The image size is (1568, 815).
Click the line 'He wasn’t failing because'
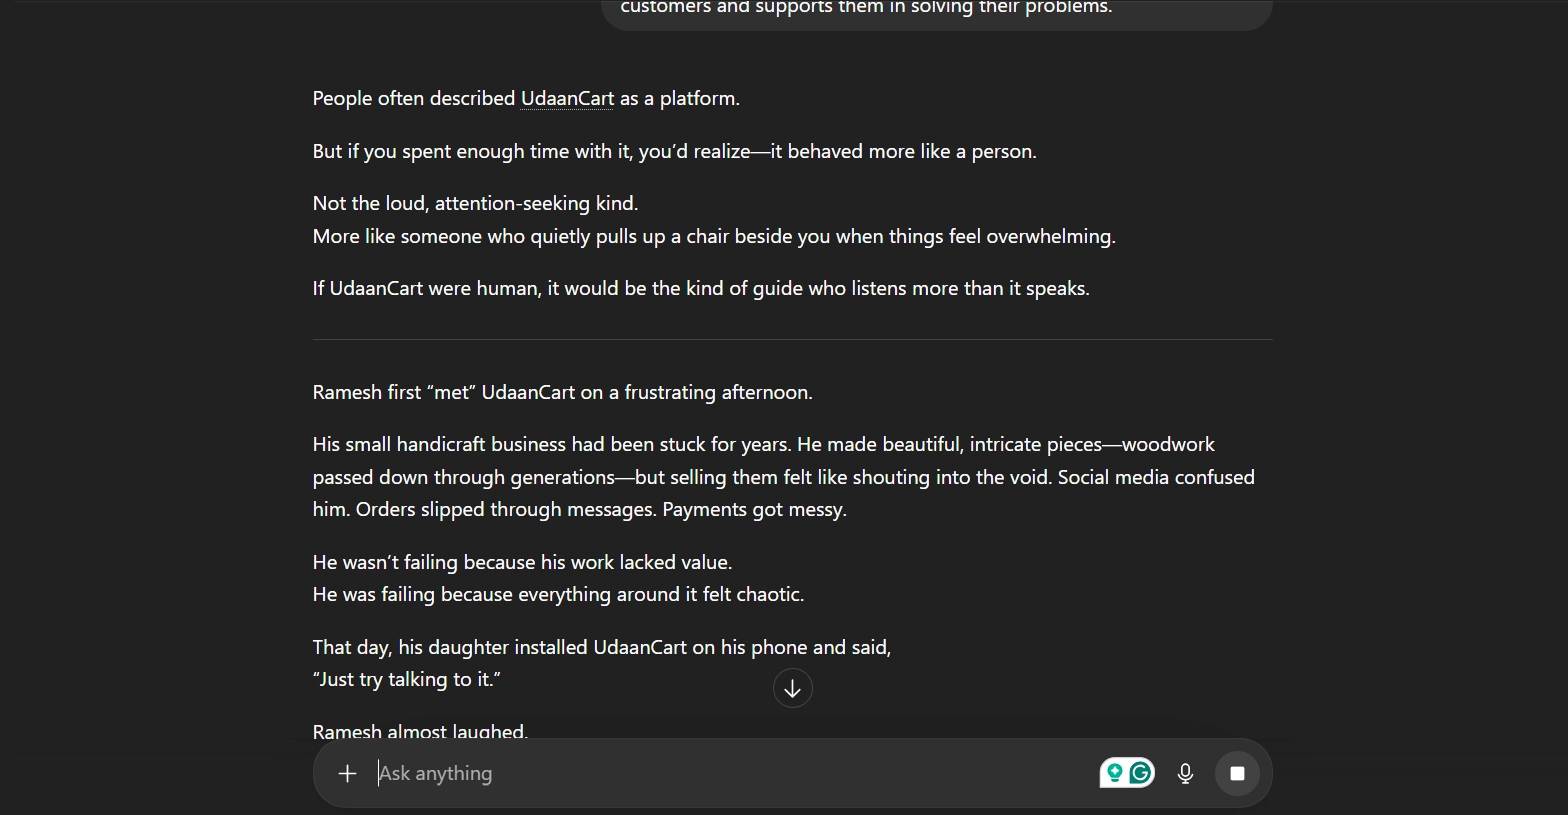coord(522,562)
